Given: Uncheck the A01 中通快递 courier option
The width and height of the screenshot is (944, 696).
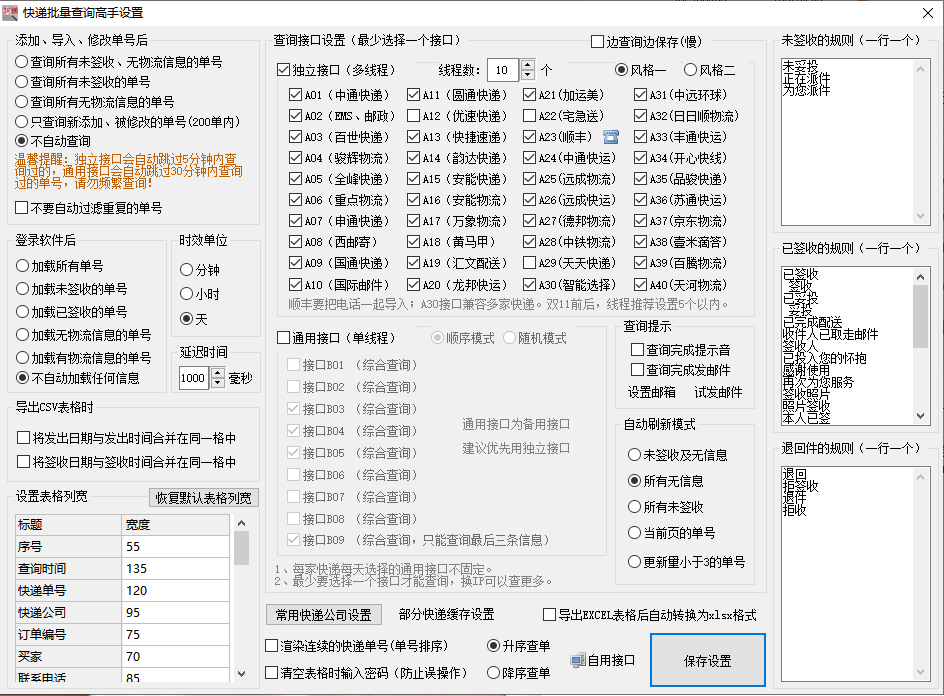Looking at the screenshot, I should [294, 92].
